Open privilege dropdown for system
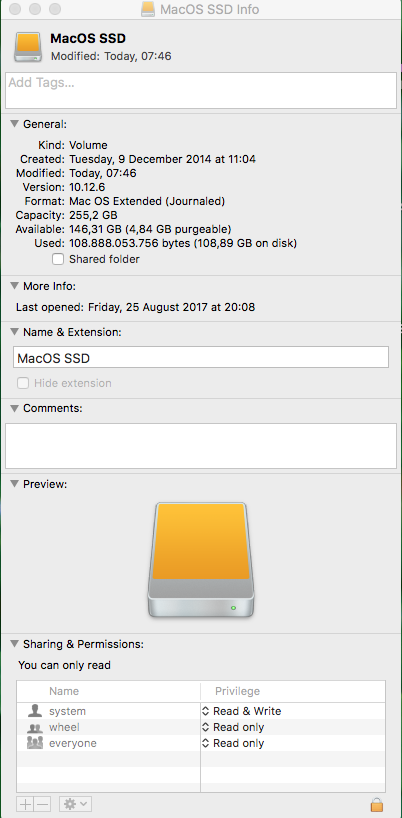The width and height of the screenshot is (402, 818). coord(242,711)
